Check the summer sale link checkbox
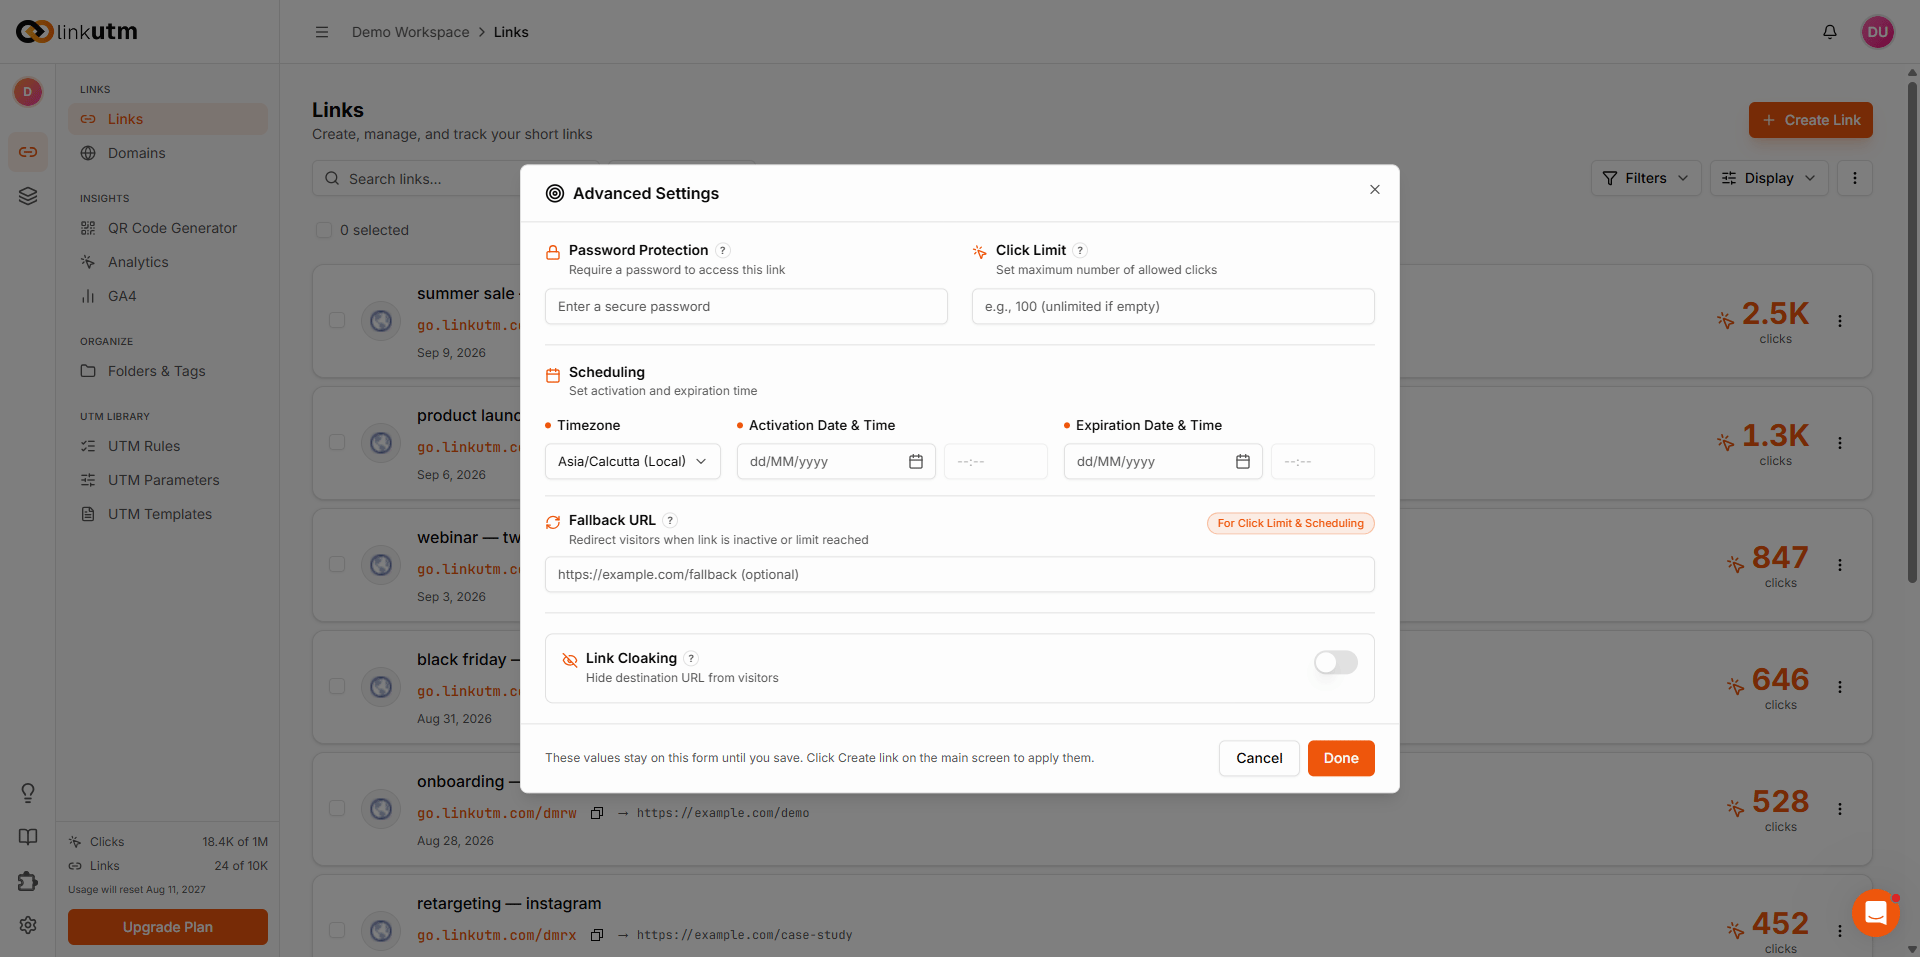 coord(337,321)
